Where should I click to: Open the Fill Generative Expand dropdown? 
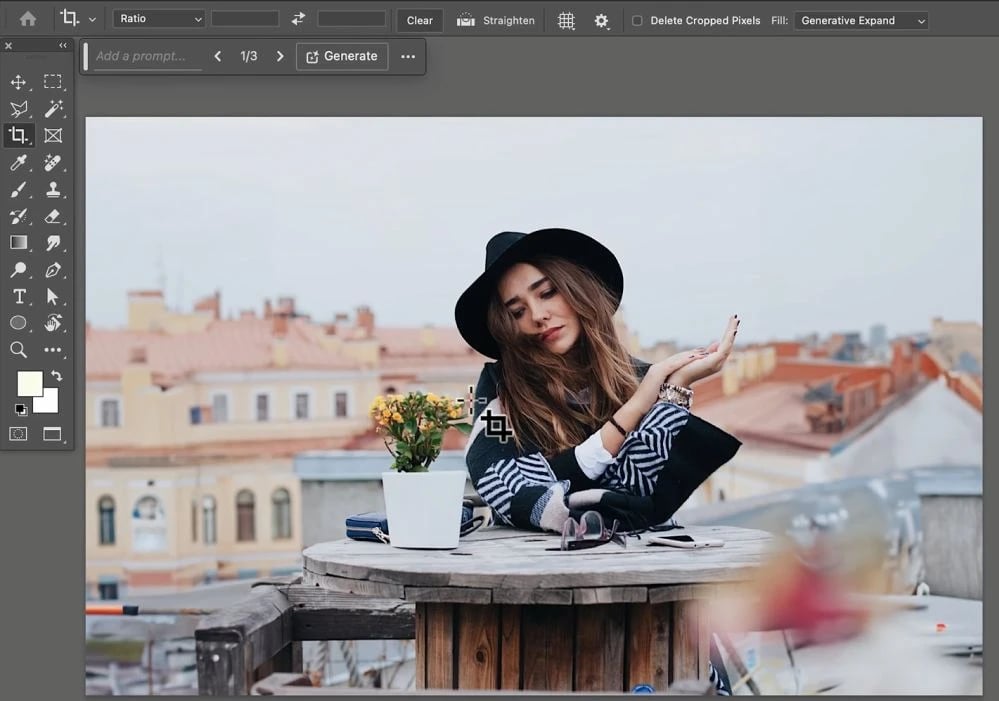(x=861, y=20)
